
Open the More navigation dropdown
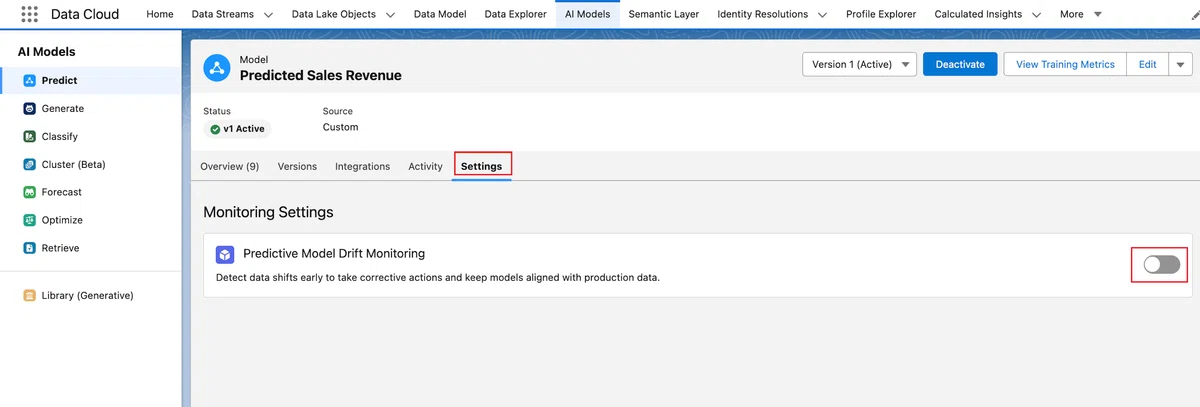(x=1081, y=15)
